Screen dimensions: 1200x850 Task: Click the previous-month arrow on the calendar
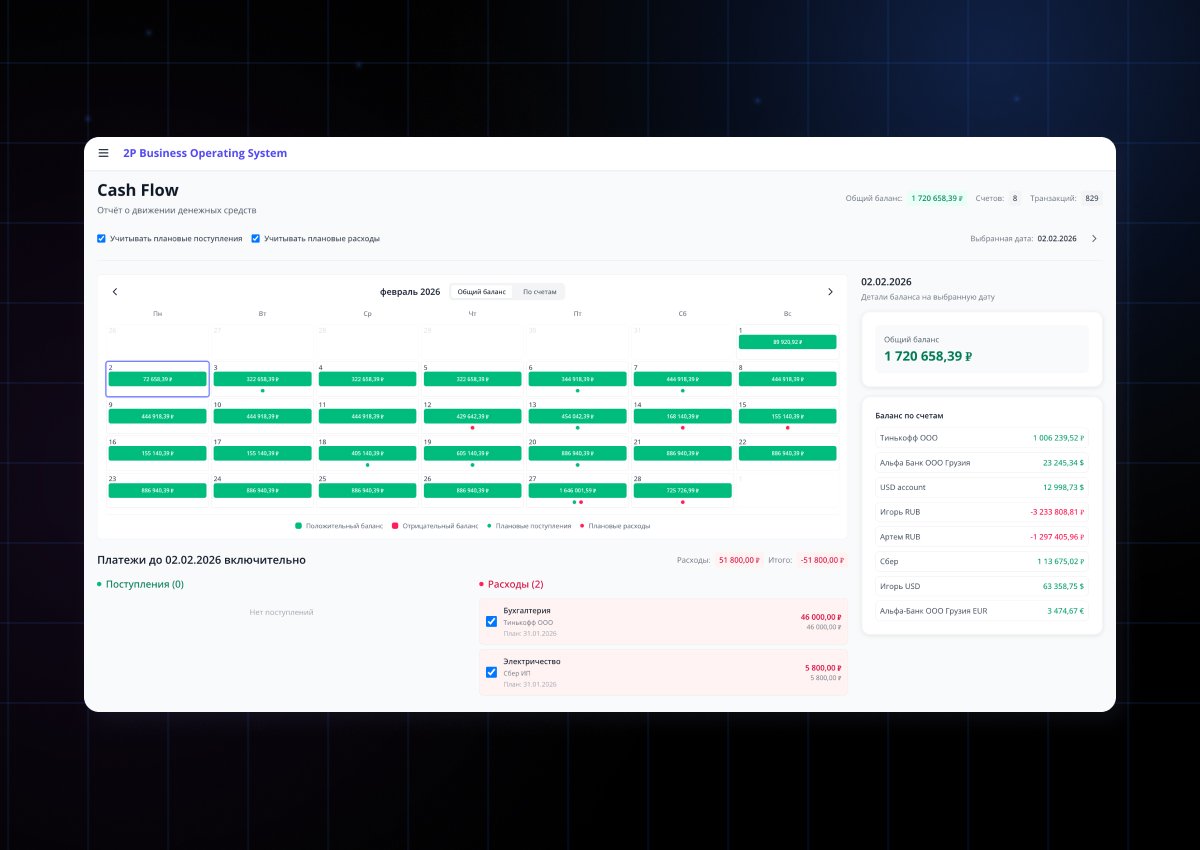click(115, 291)
